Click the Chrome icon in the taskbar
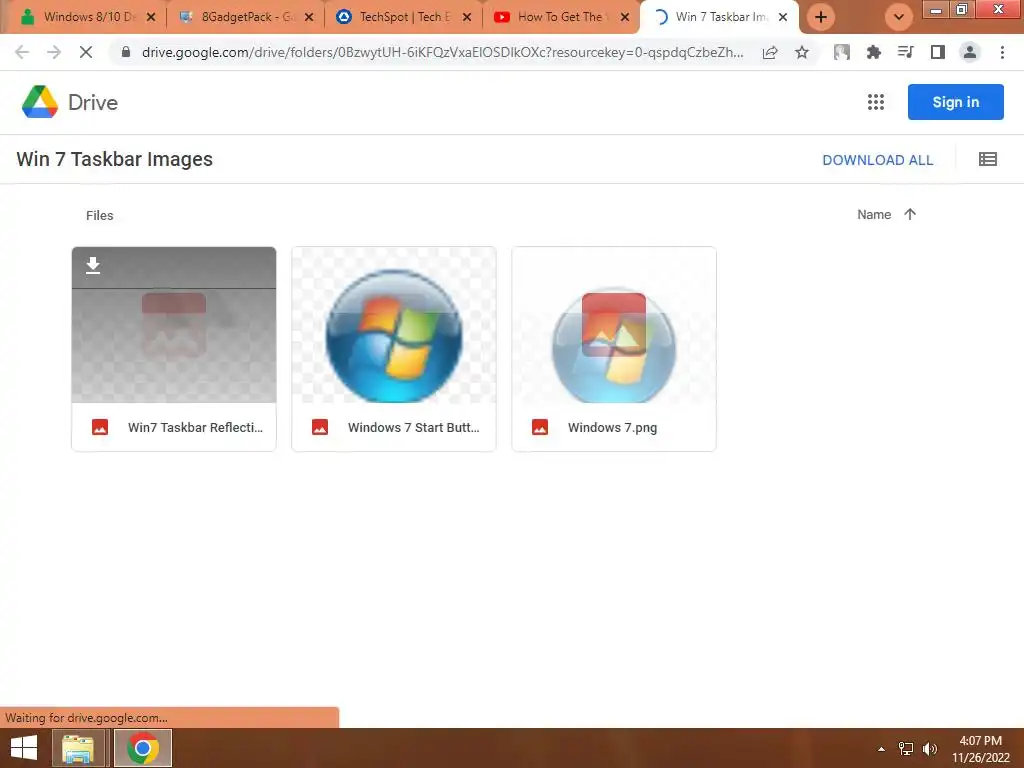 [143, 748]
